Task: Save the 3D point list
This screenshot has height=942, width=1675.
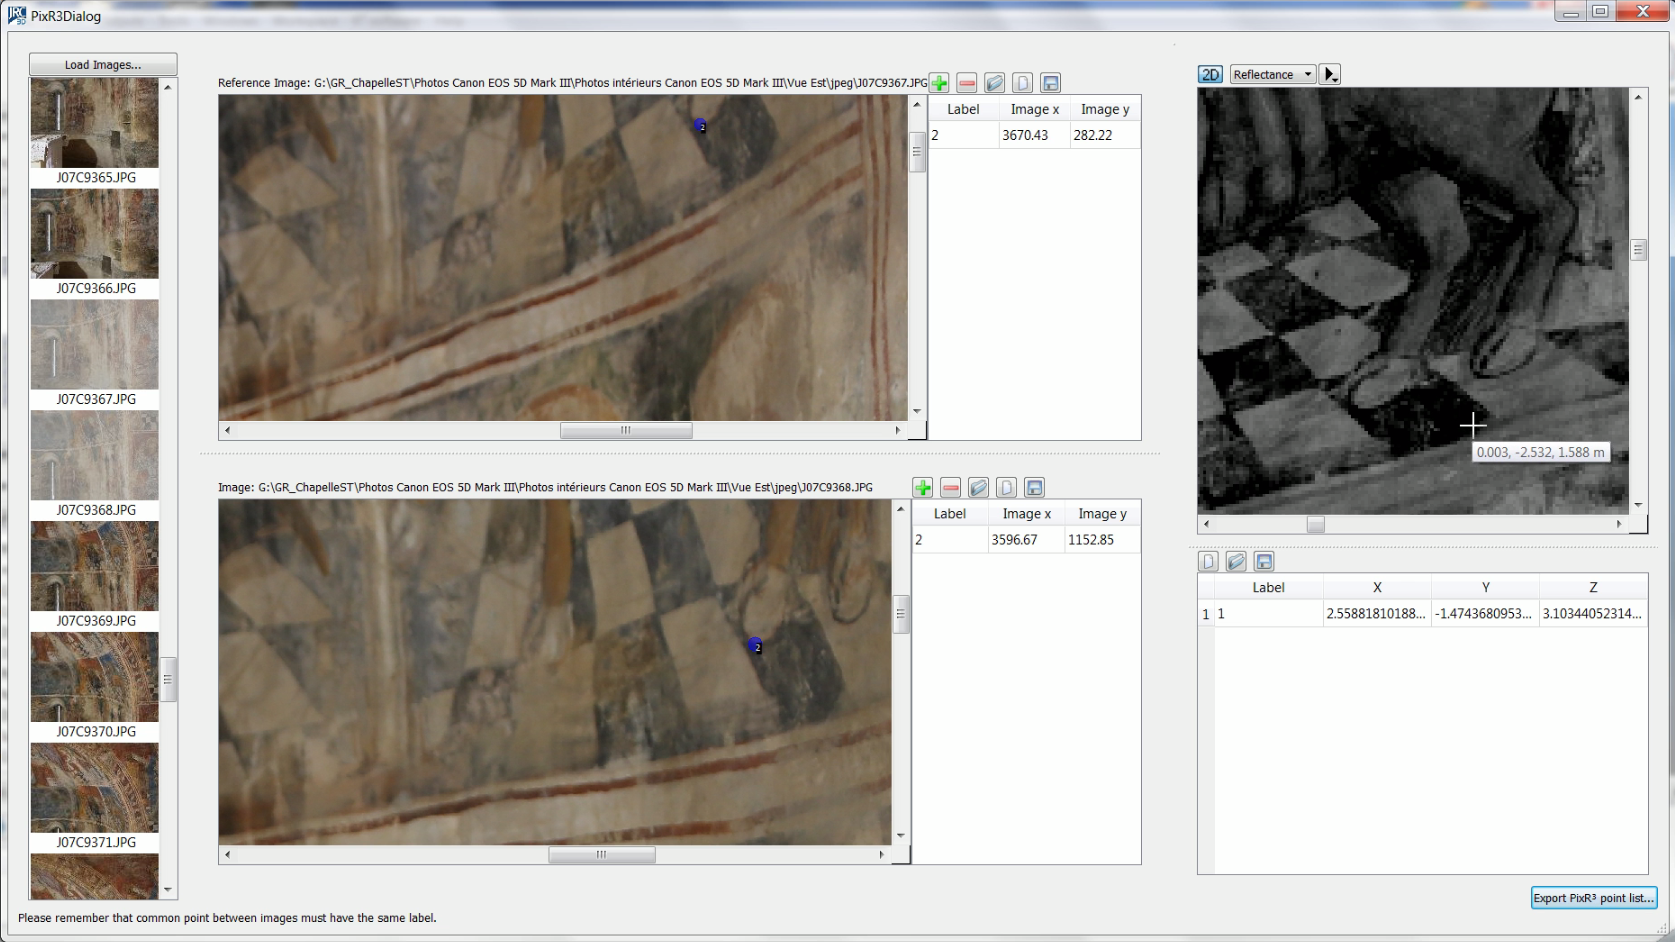Action: pyautogui.click(x=1264, y=562)
